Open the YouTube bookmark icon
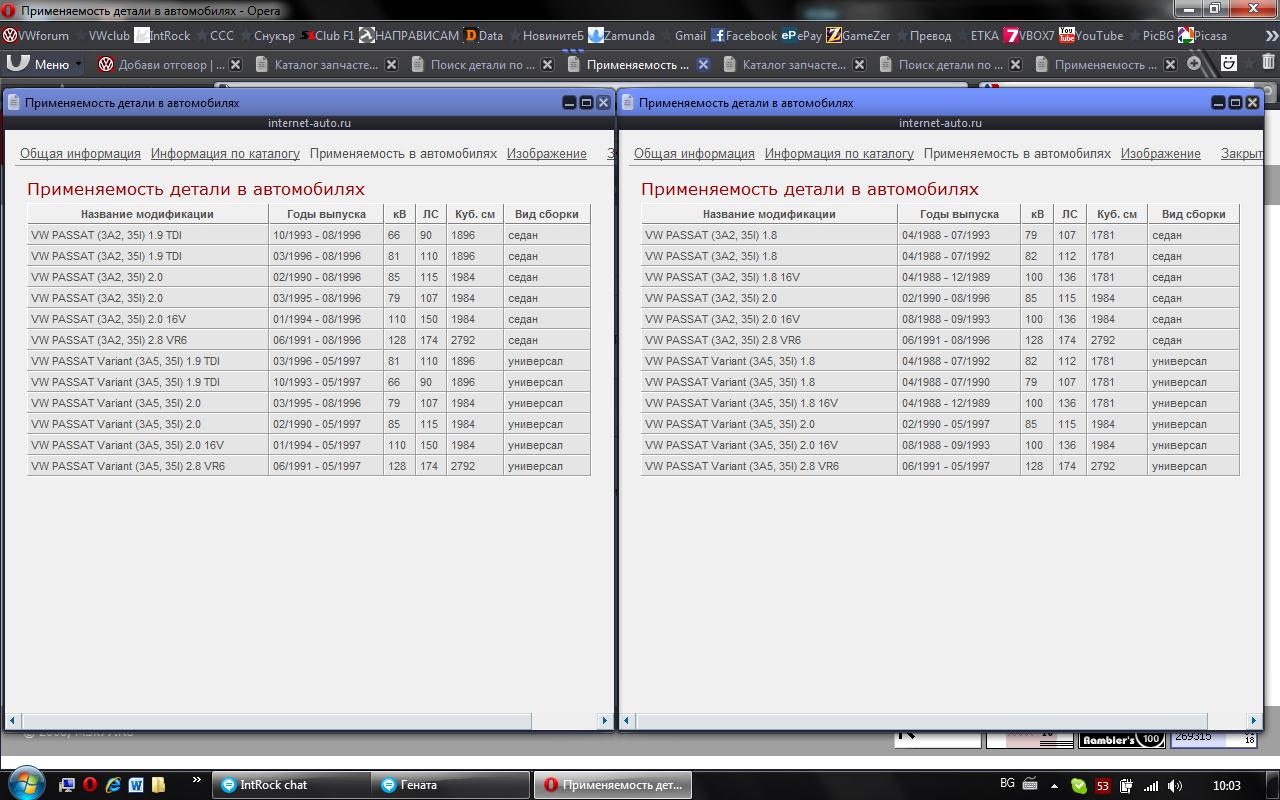The height and width of the screenshot is (800, 1280). pyautogui.click(x=1067, y=35)
